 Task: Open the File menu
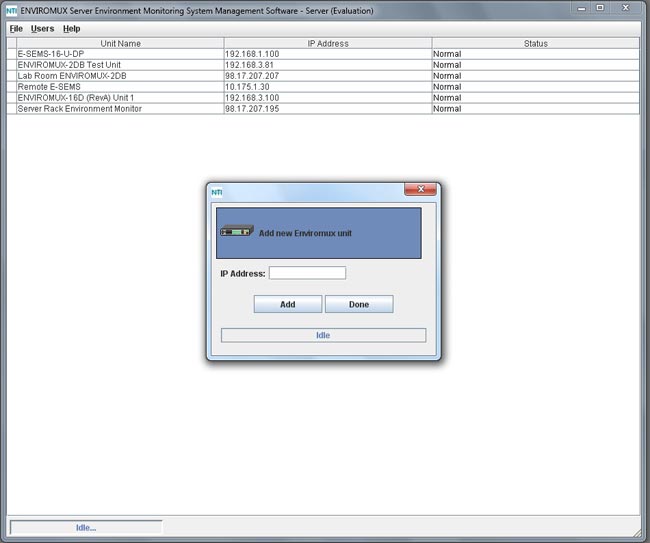coord(16,29)
